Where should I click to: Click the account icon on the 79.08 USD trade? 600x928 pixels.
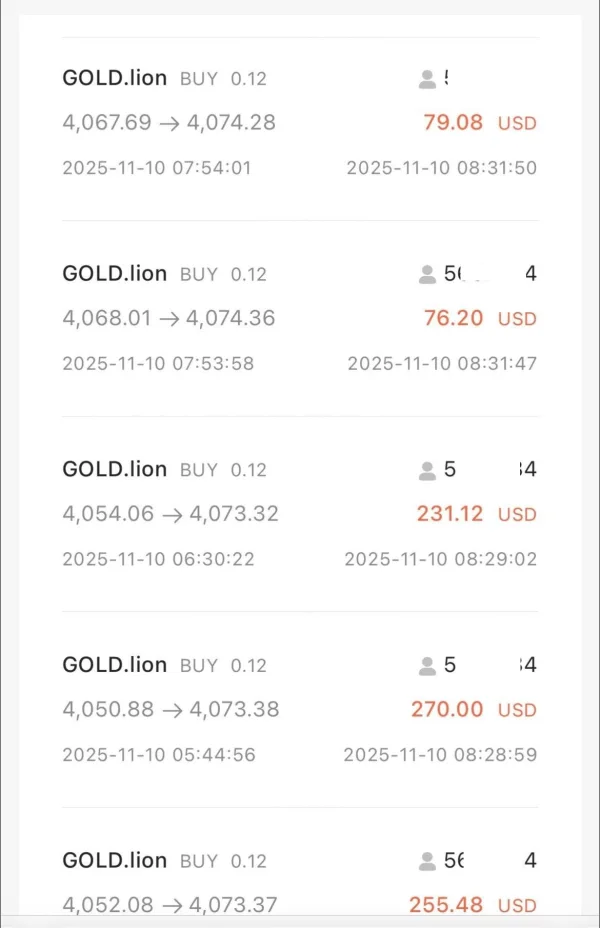coord(427,79)
